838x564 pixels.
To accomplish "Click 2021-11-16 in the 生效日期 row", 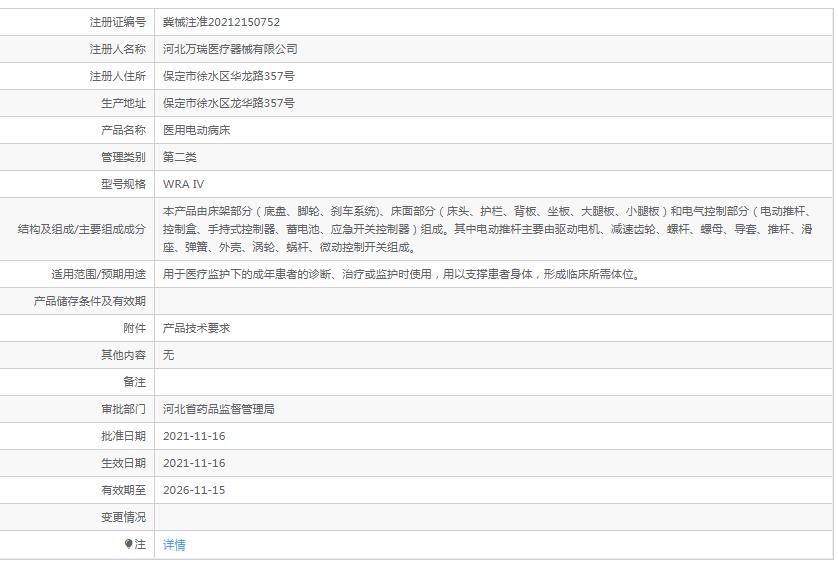I will click(x=194, y=463).
